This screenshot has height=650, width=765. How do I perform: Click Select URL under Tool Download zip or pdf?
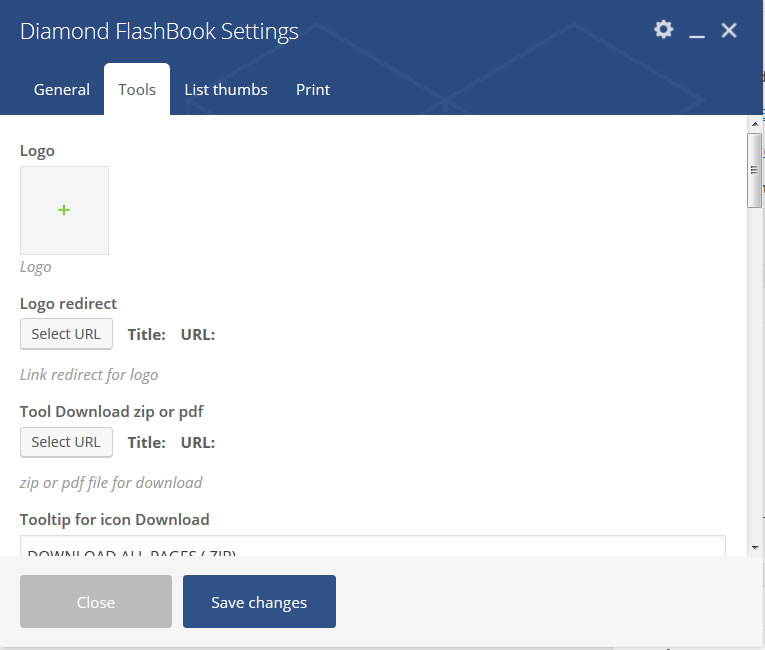[66, 442]
